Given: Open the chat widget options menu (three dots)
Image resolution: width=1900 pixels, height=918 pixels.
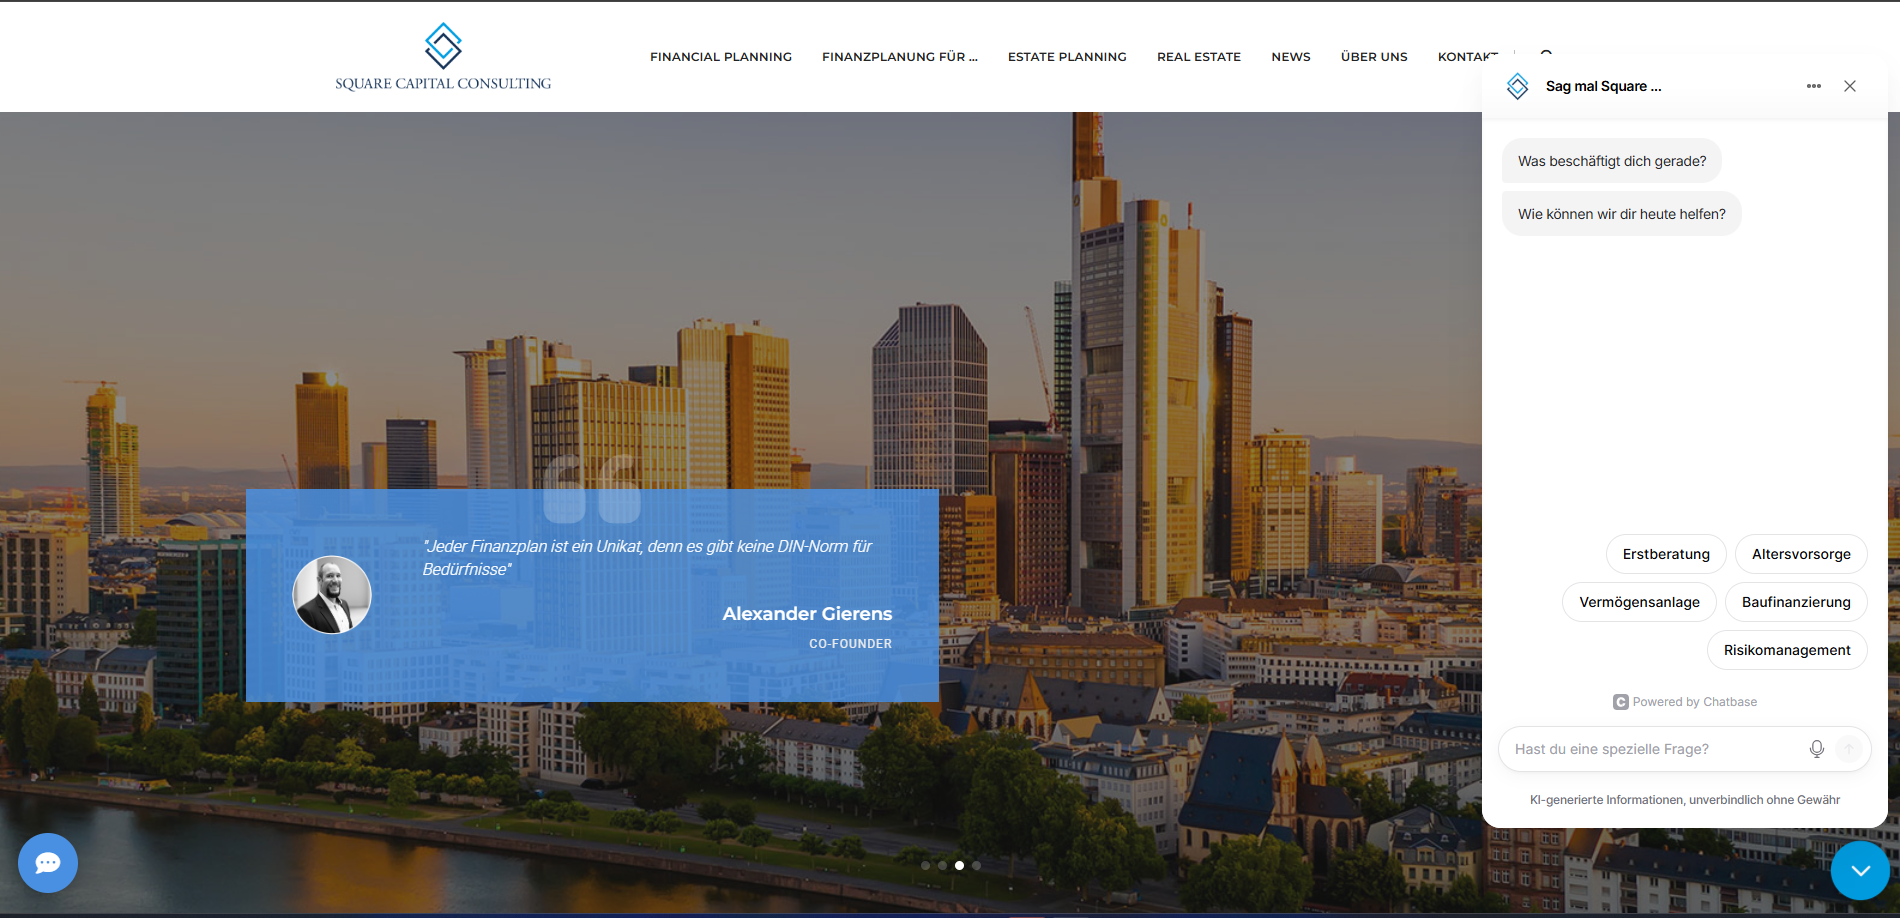Looking at the screenshot, I should click(x=1814, y=86).
